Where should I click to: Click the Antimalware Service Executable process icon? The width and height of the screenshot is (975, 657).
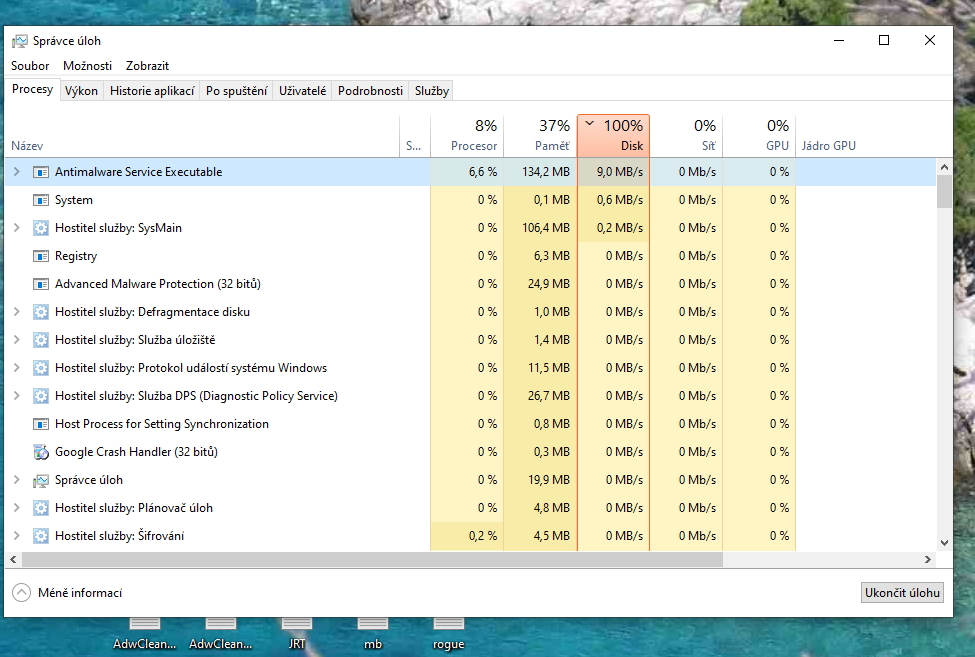(41, 172)
